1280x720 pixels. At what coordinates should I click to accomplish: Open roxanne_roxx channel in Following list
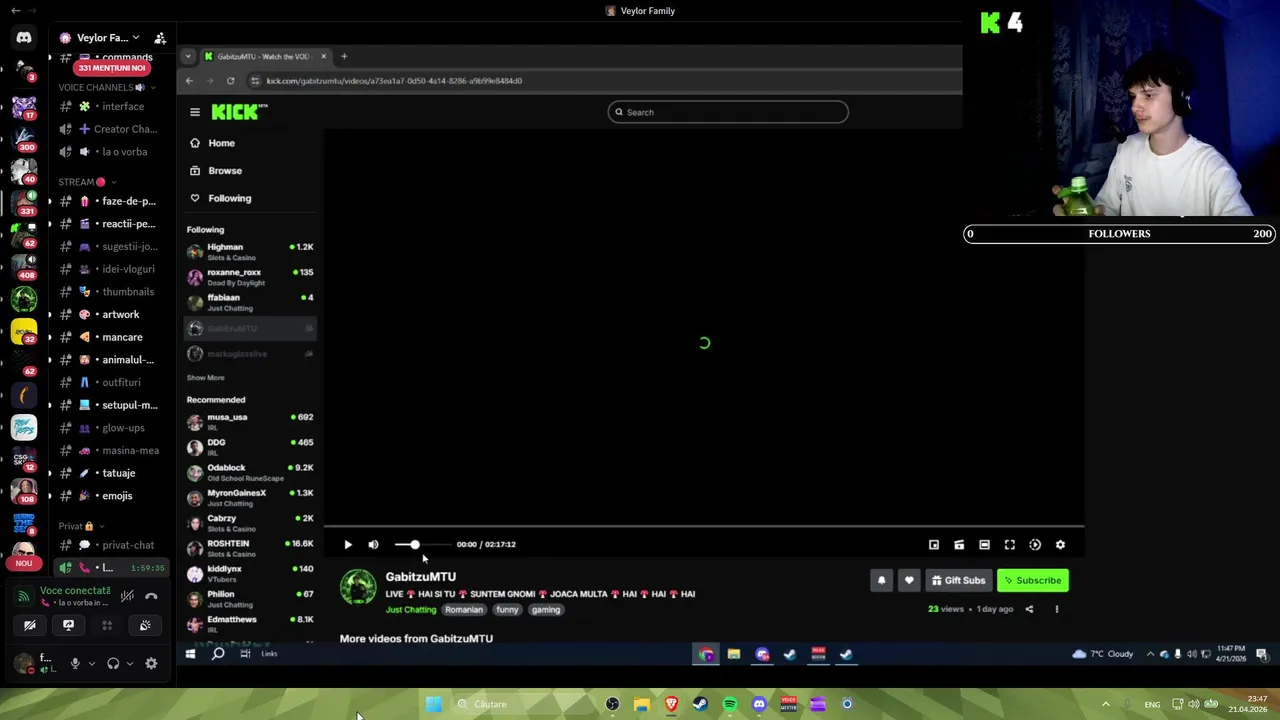250,276
